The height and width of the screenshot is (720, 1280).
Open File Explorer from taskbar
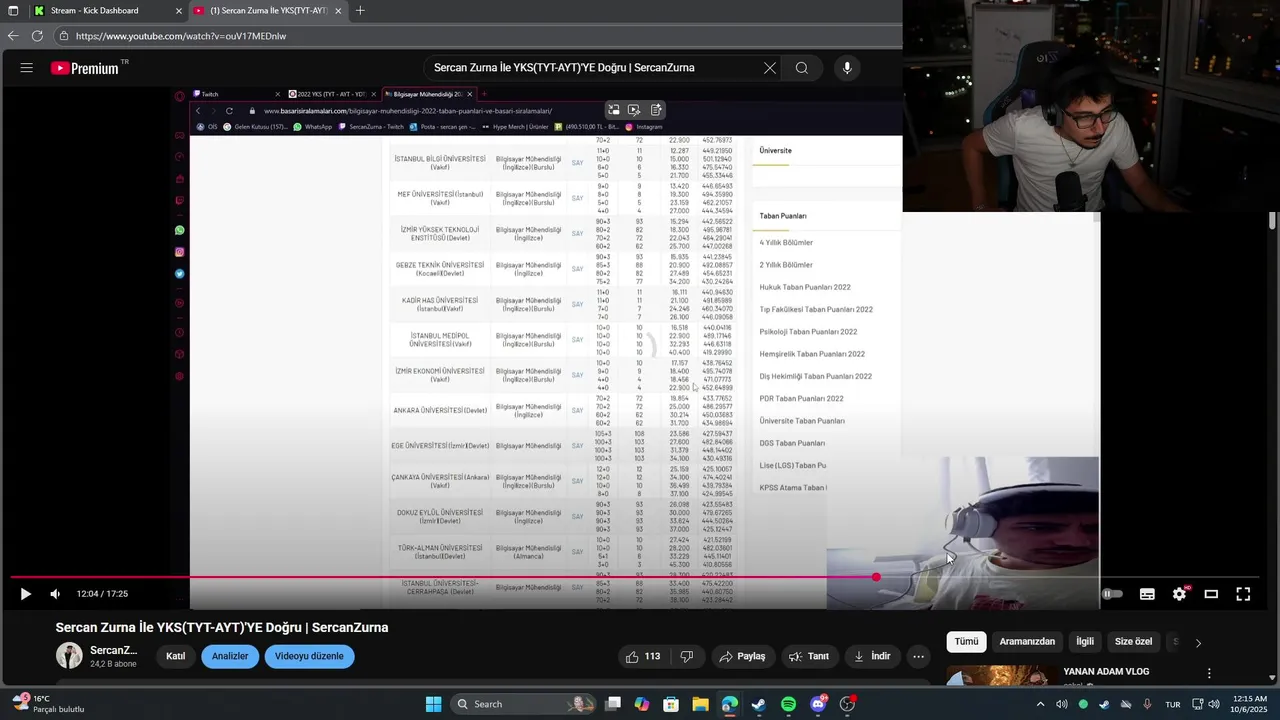(700, 704)
